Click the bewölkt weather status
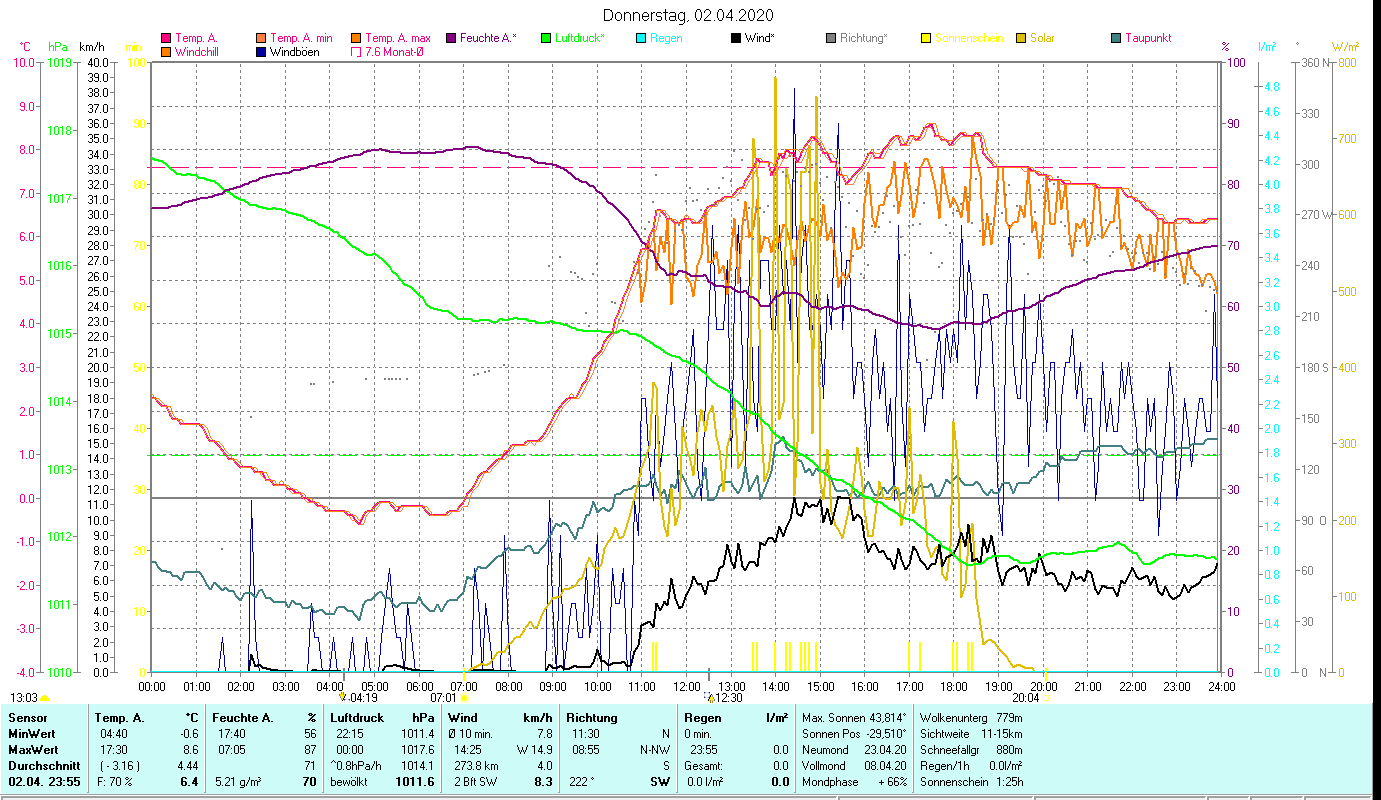1381x800 pixels. point(350,782)
